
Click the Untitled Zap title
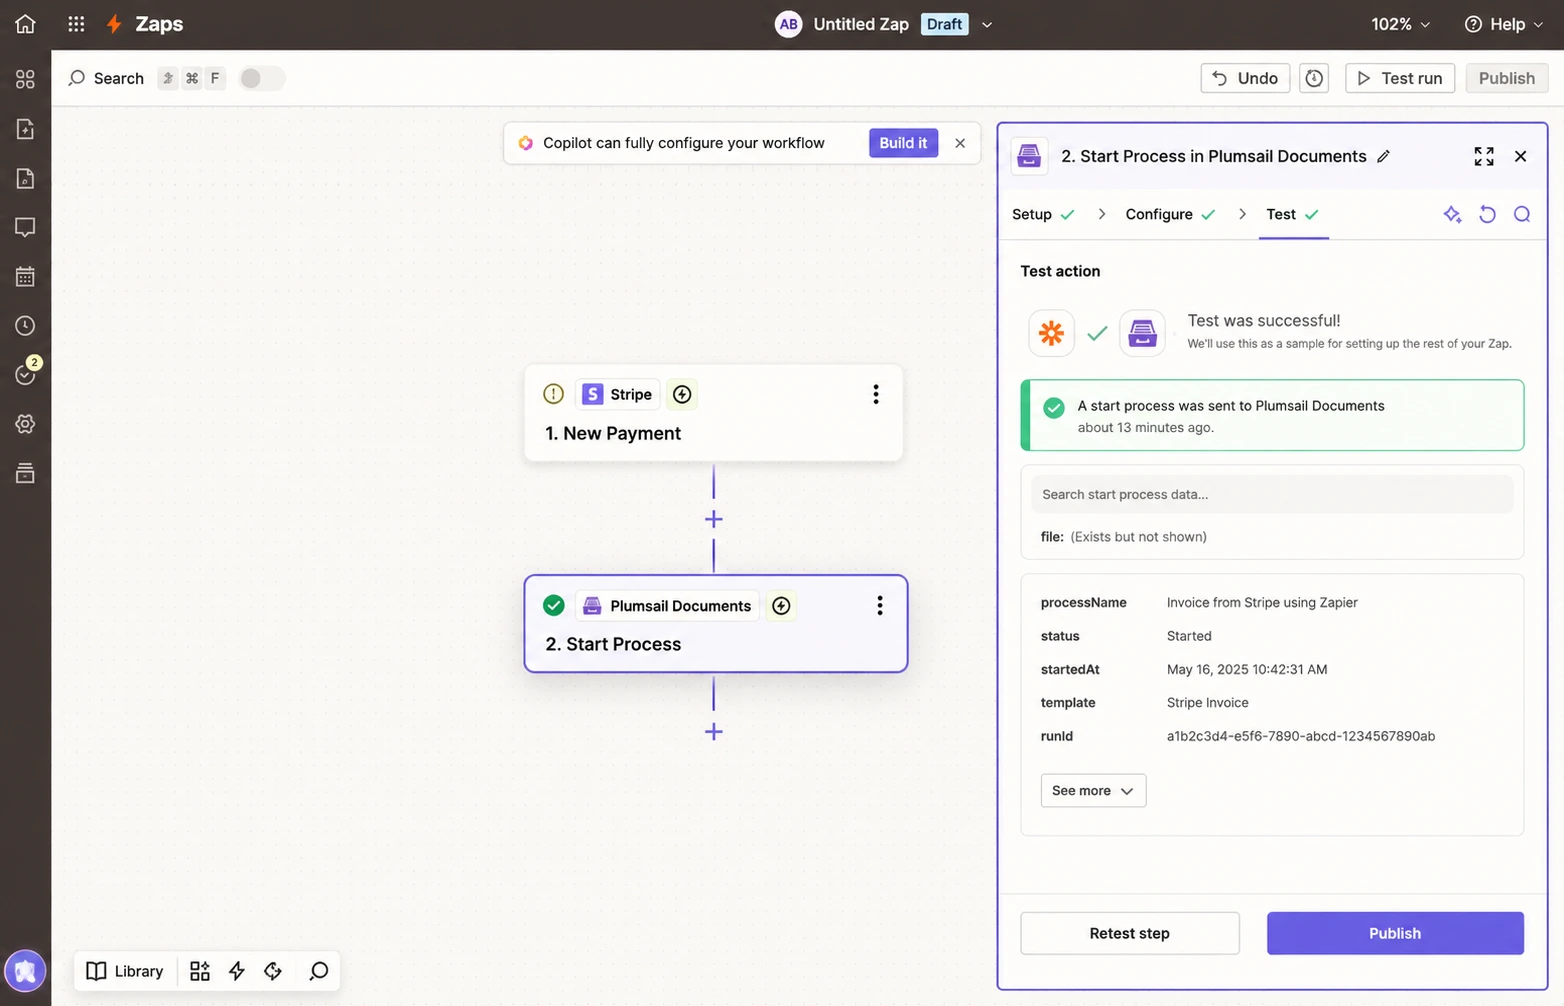pyautogui.click(x=861, y=24)
